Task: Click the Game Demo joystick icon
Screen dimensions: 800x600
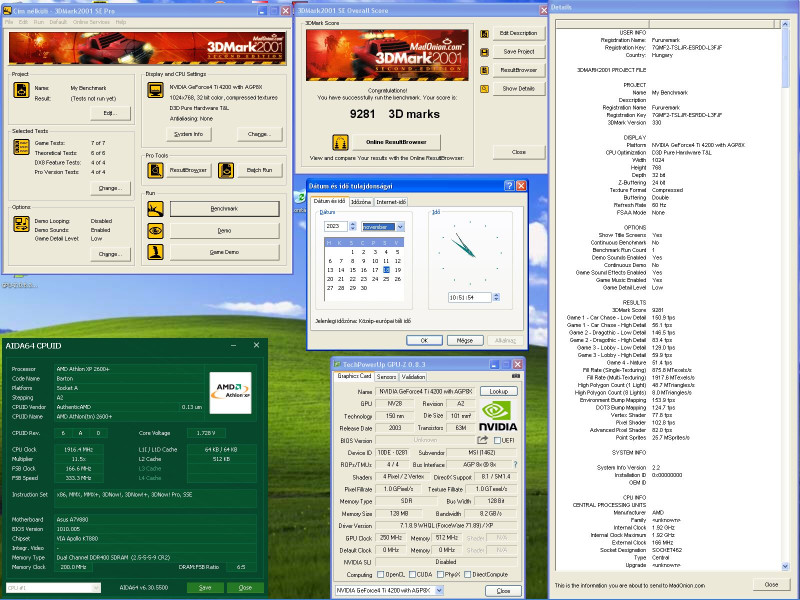Action: click(x=155, y=252)
